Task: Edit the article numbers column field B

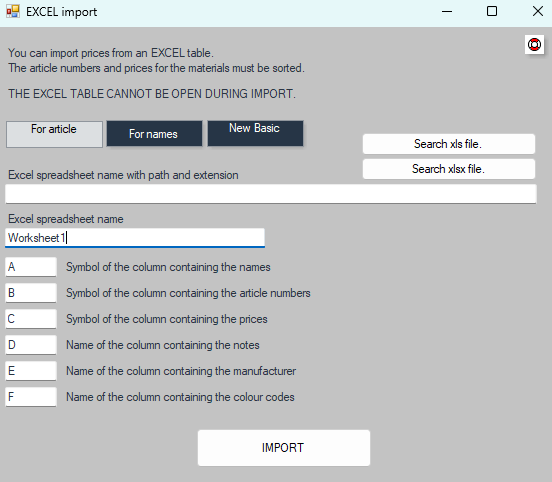Action: 31,293
